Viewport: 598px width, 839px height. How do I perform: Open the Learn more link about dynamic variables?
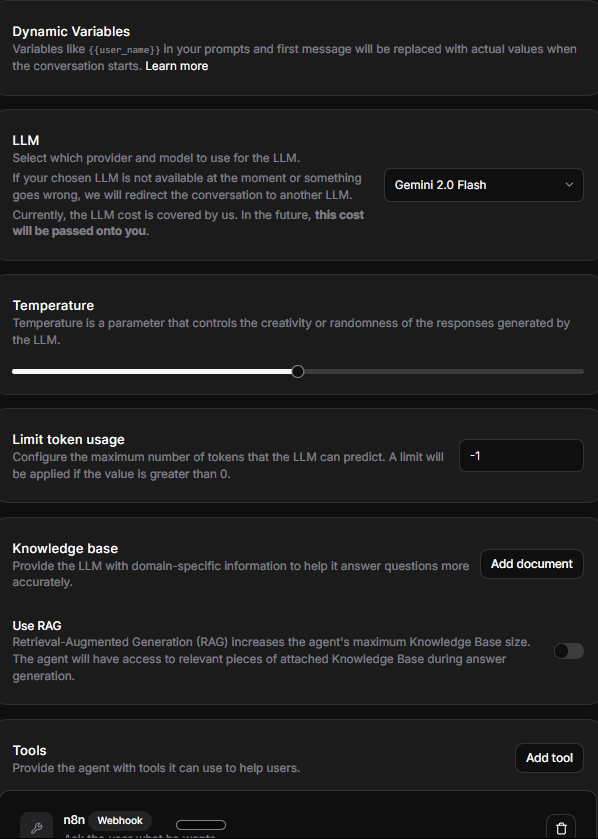tap(177, 66)
